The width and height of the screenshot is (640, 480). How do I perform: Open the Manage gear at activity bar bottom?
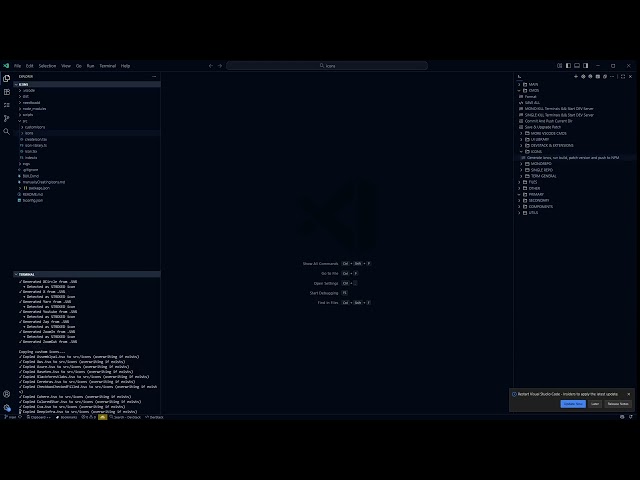[x=7, y=407]
